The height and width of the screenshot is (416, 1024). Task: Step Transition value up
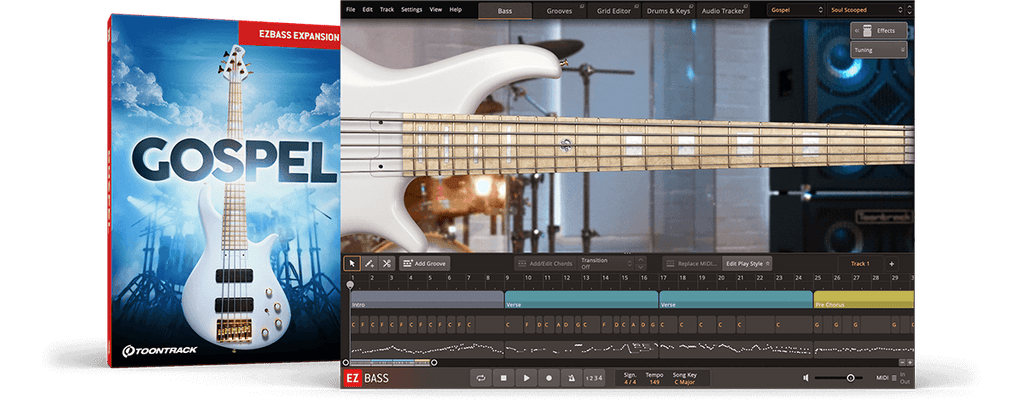coord(641,260)
